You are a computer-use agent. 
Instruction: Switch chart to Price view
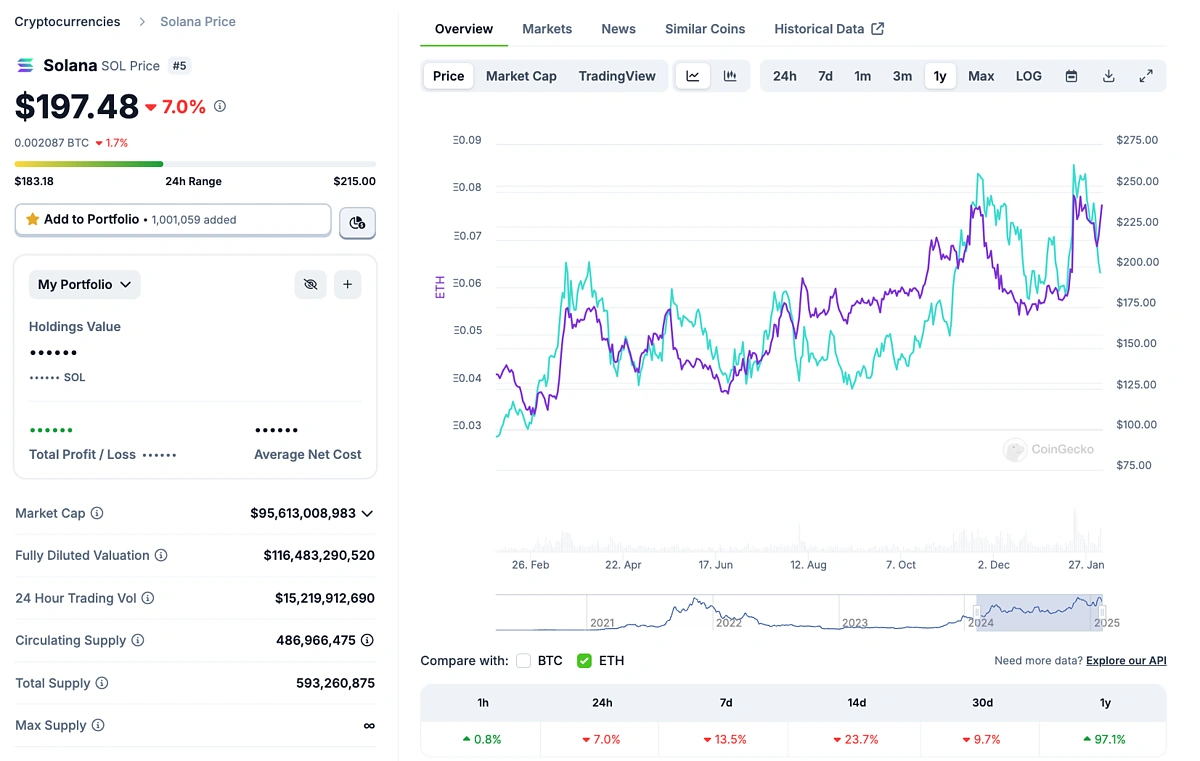(x=448, y=76)
